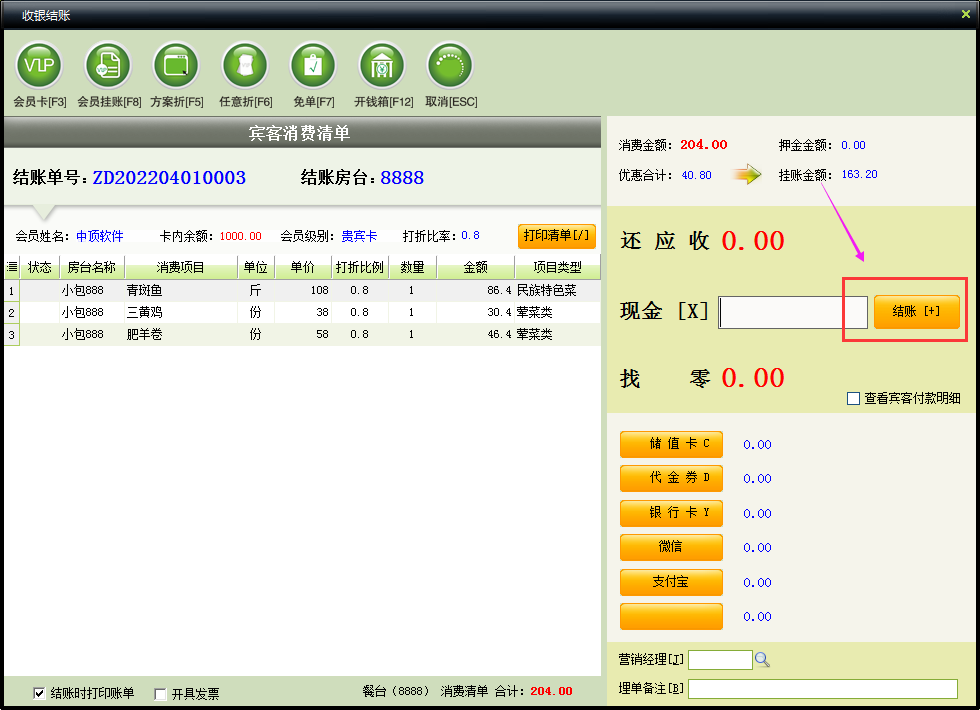Click the 状态 column header
Image resolution: width=980 pixels, height=710 pixels.
tap(40, 268)
